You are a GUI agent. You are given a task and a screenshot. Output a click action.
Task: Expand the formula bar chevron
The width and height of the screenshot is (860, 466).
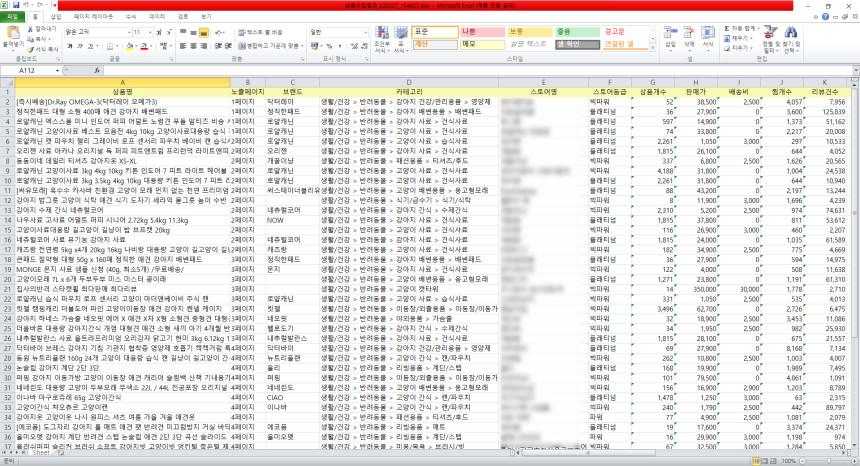click(856, 70)
